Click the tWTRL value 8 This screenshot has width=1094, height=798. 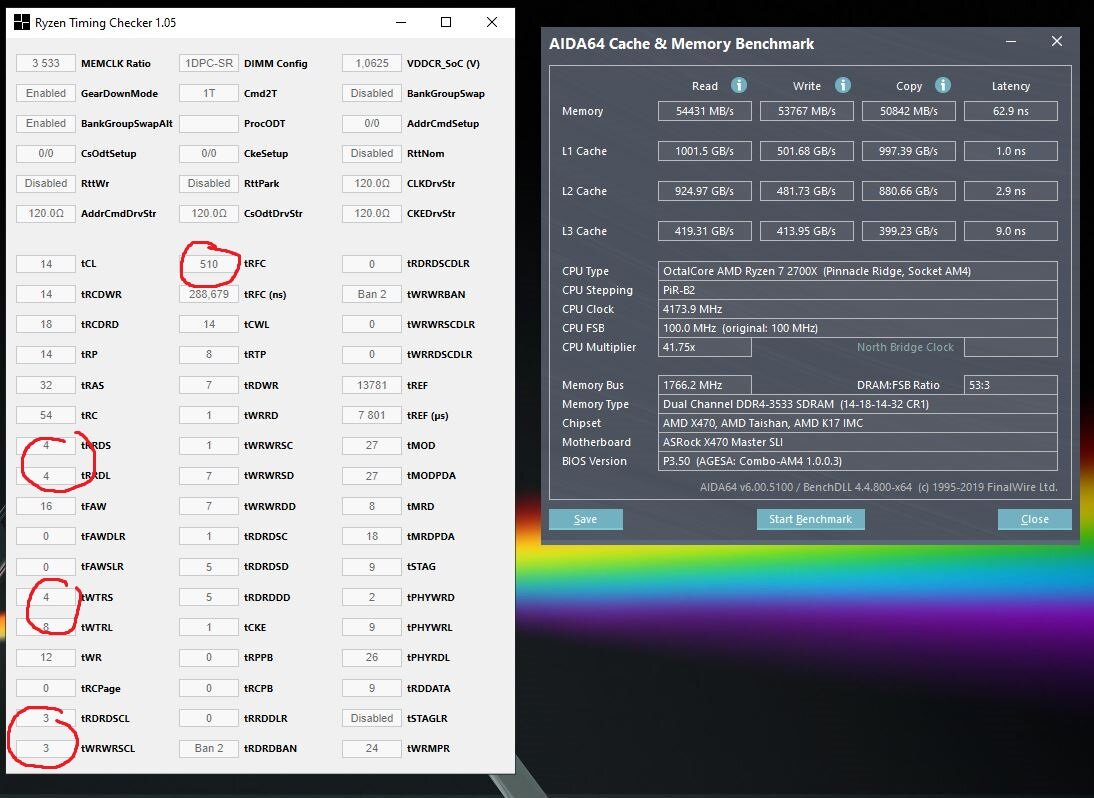46,626
